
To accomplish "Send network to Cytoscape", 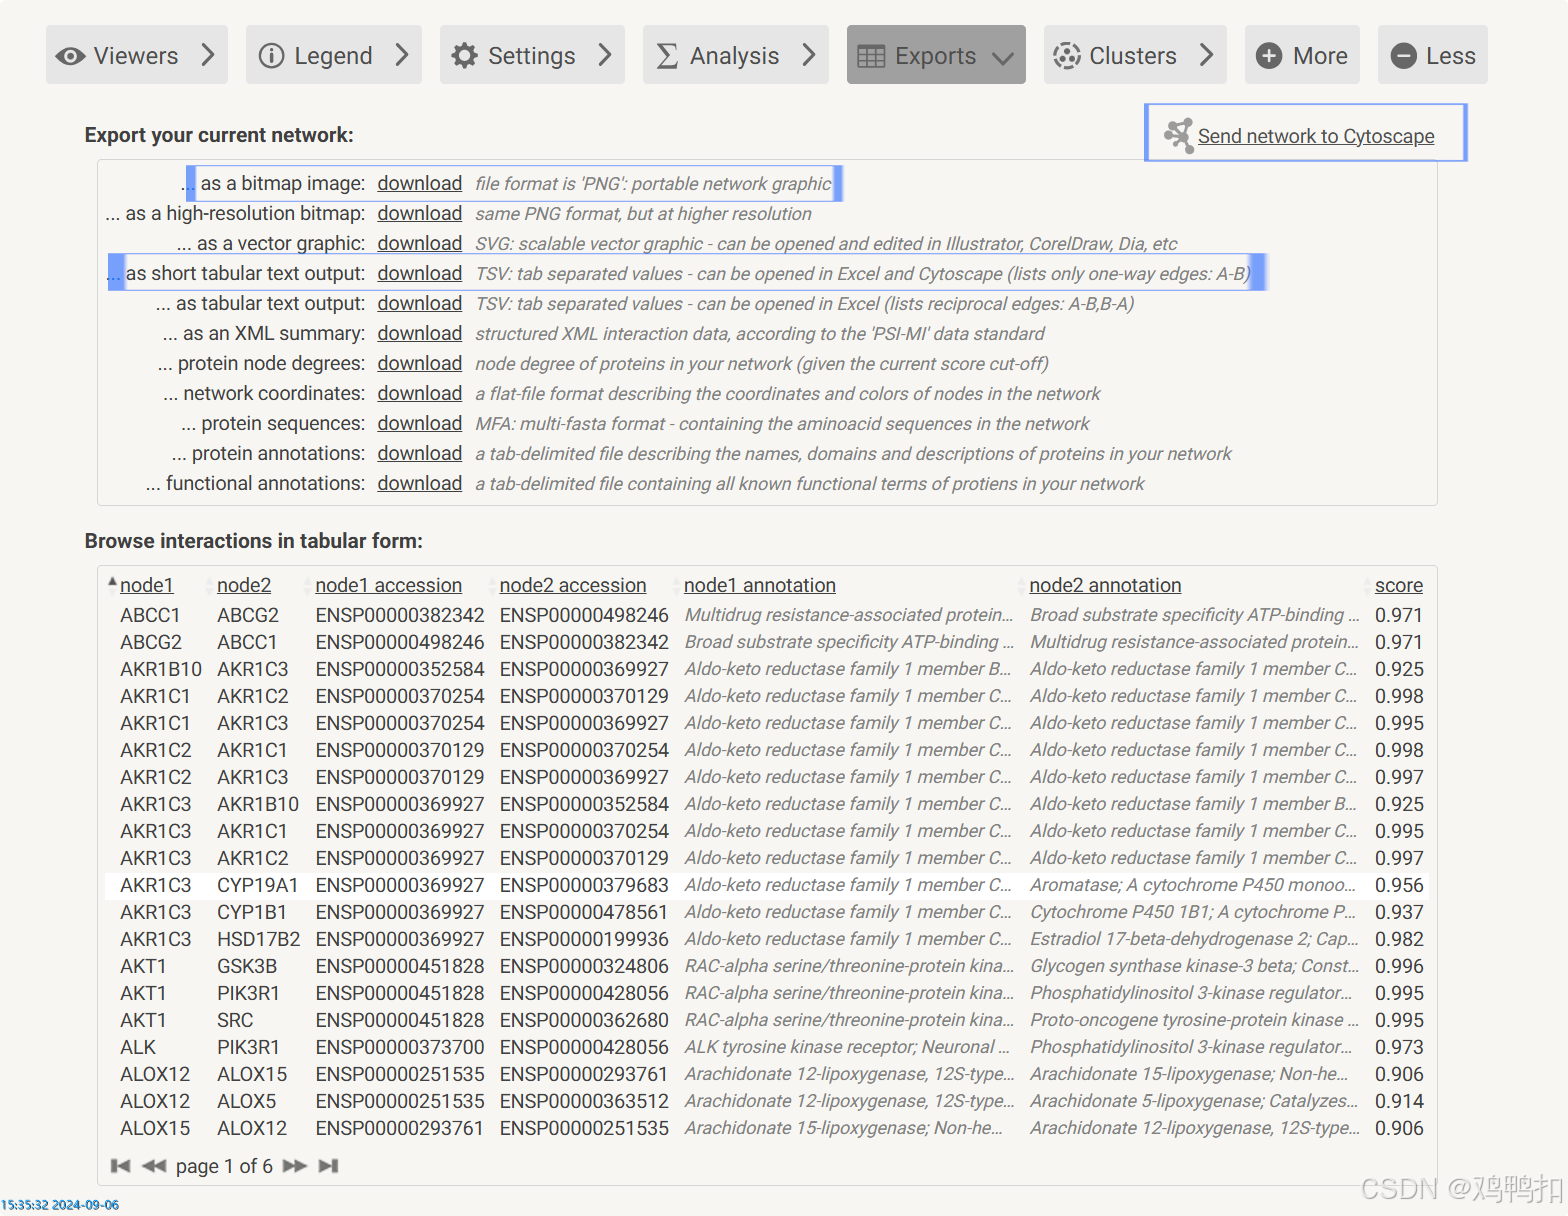I will 1316,136.
